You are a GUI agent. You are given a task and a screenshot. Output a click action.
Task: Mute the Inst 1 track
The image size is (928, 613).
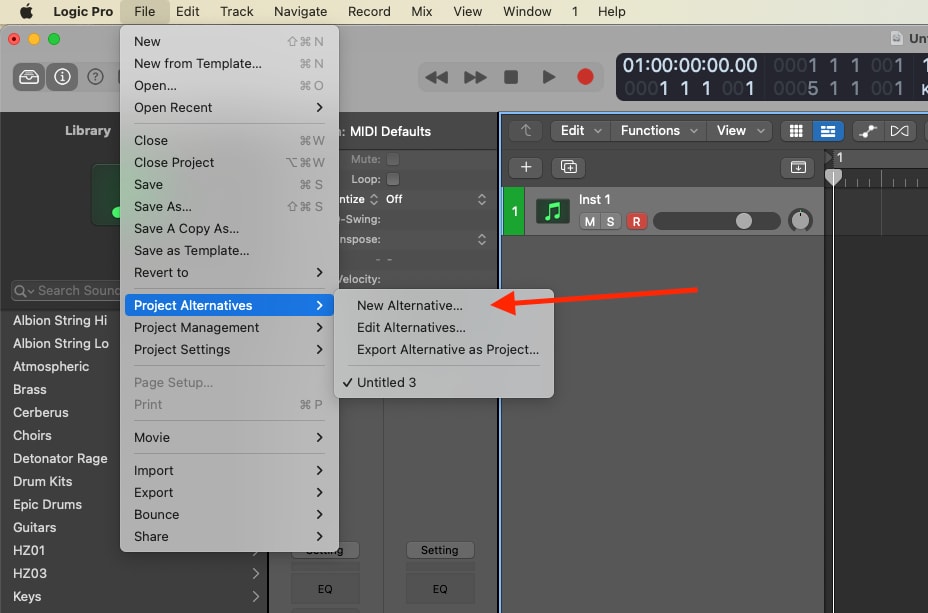[589, 221]
